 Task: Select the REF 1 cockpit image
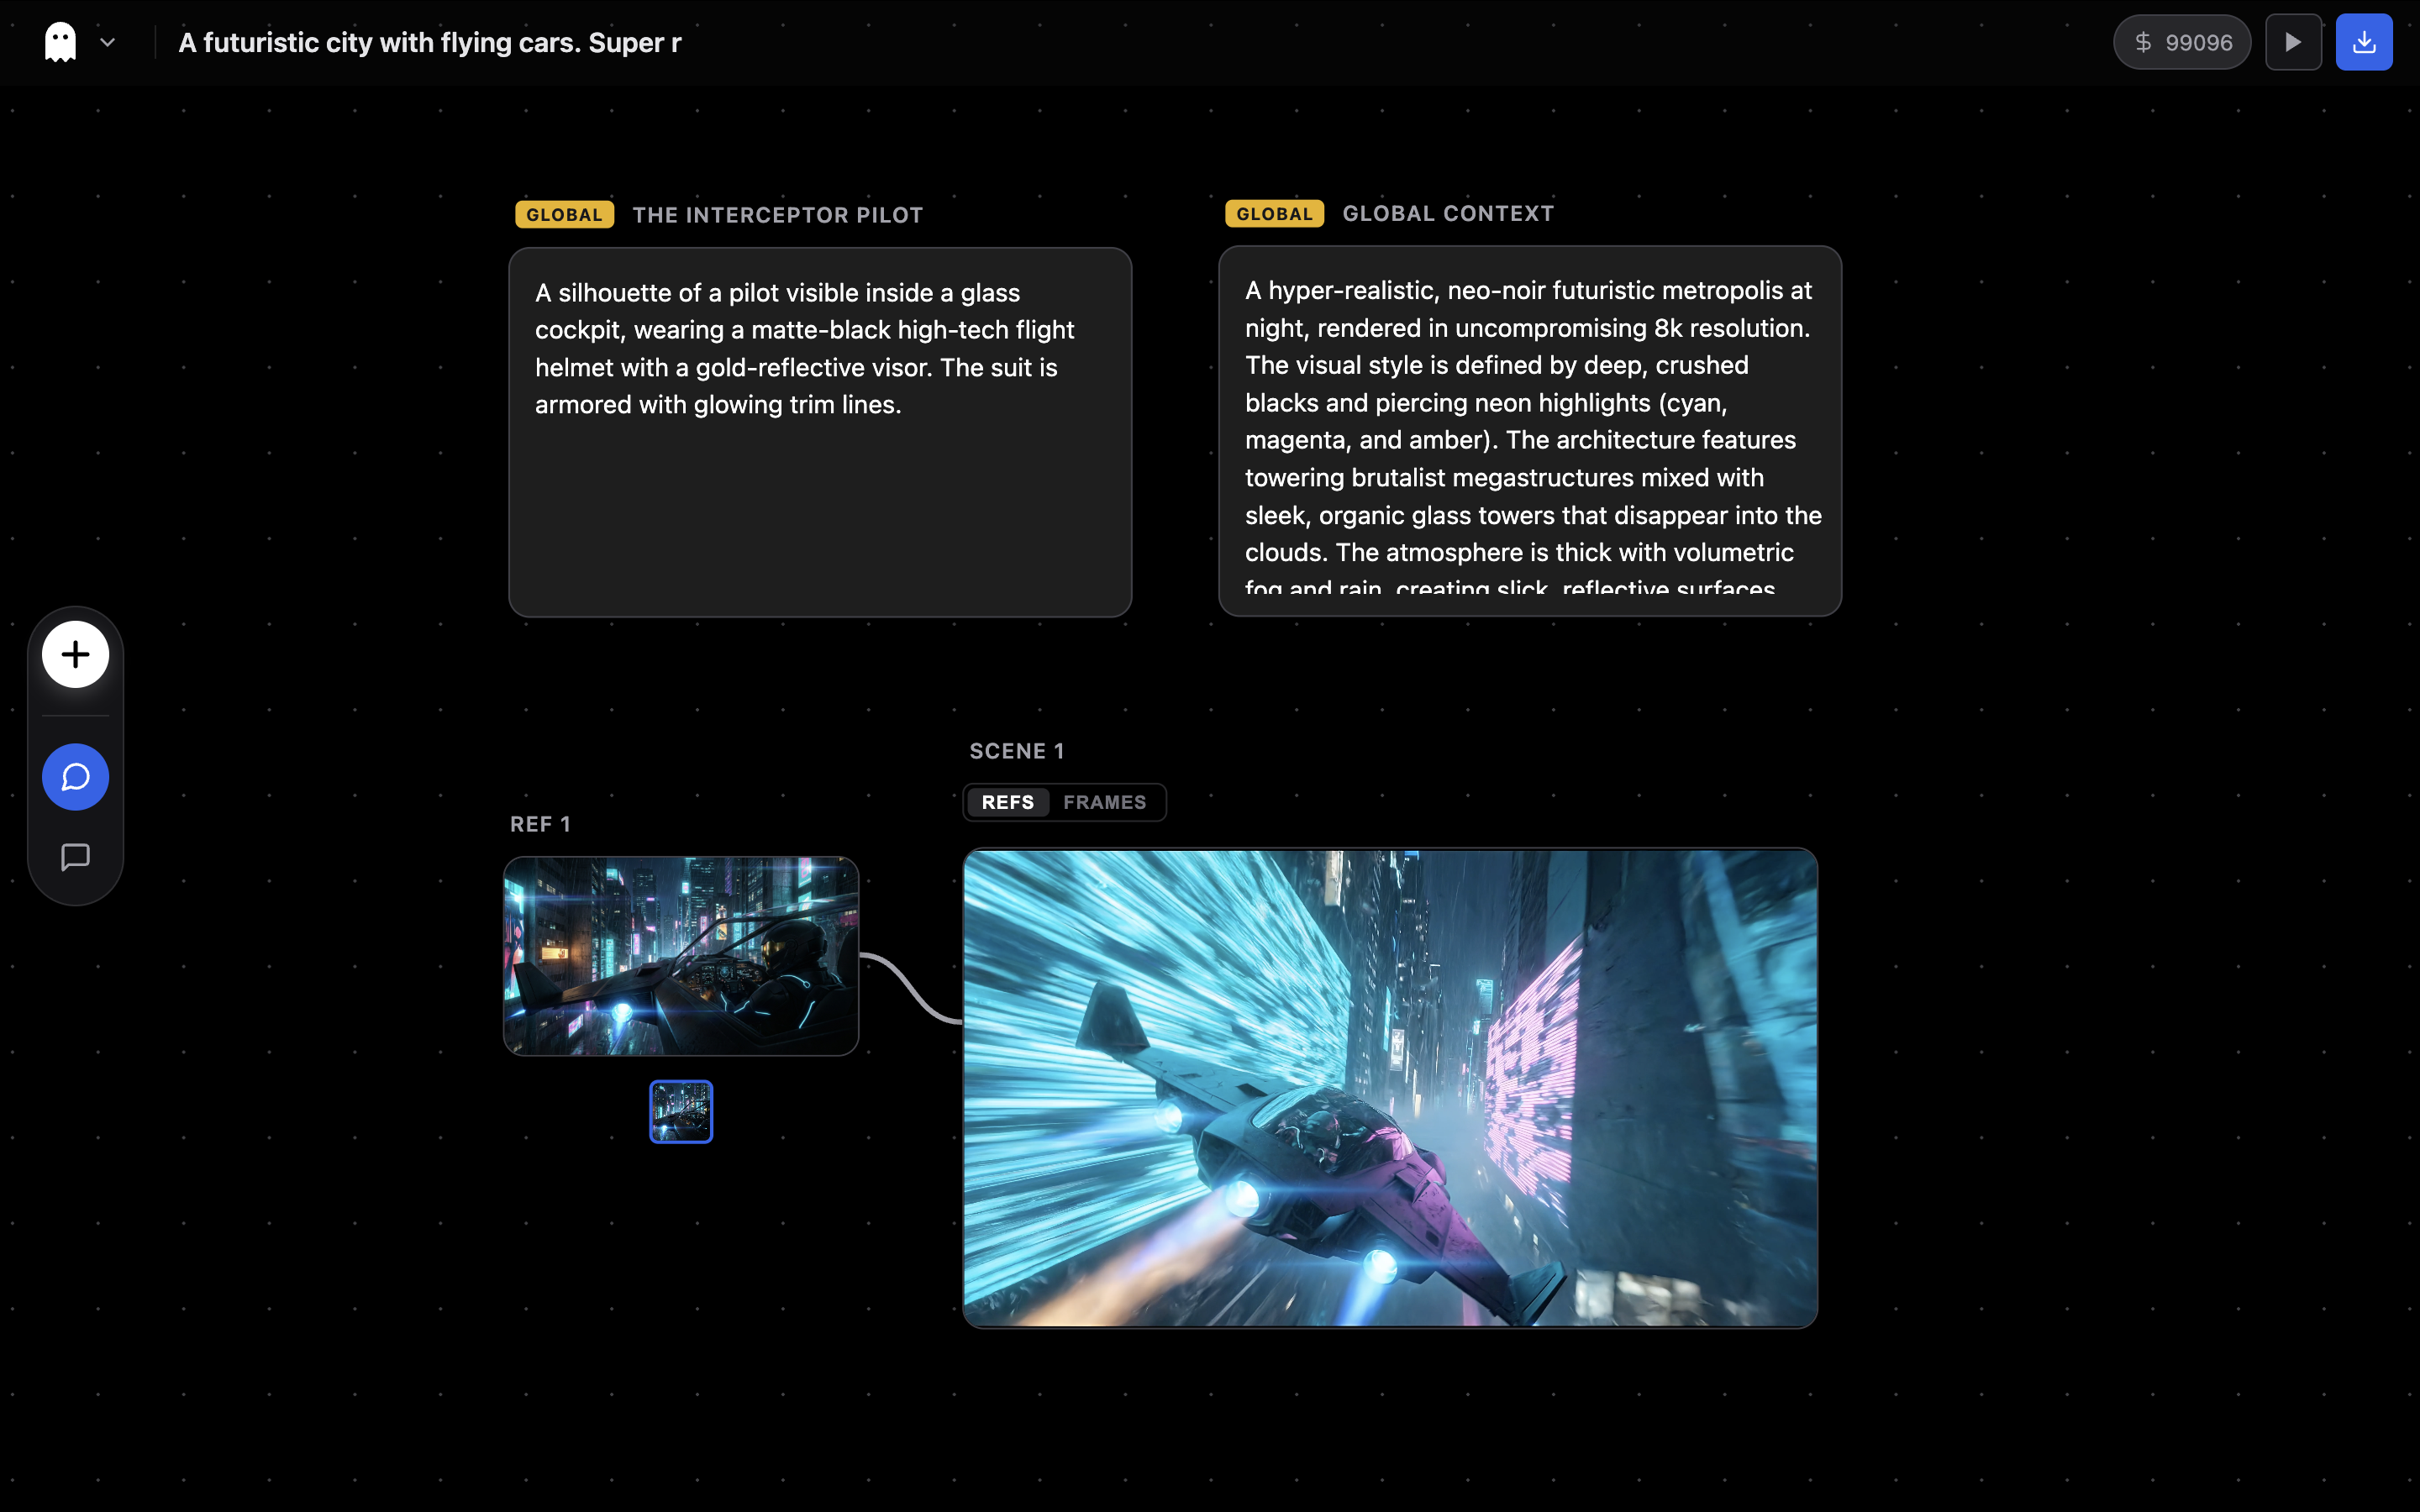coord(681,956)
